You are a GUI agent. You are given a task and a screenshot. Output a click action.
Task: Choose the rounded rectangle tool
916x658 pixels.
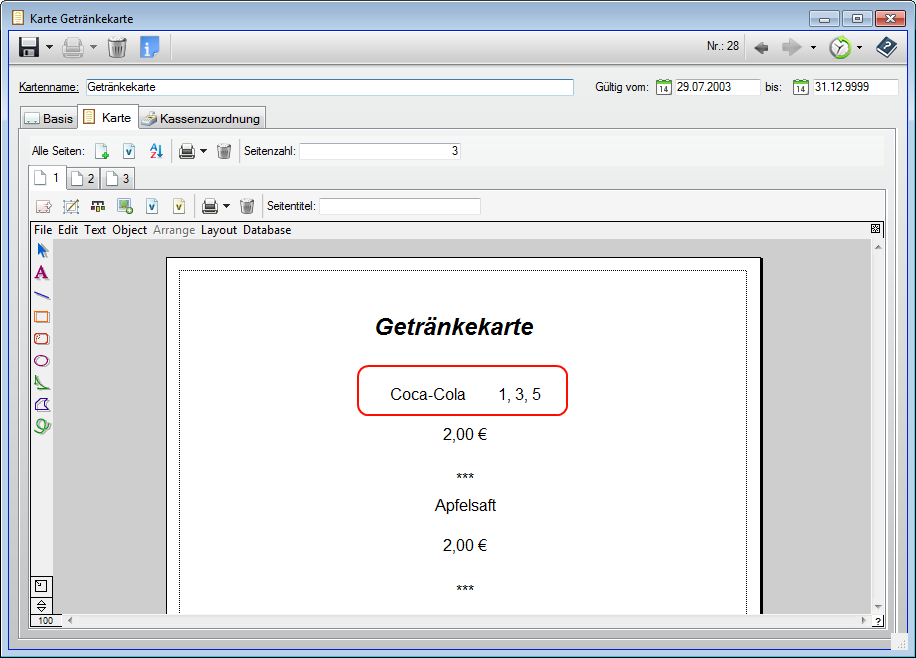tap(41, 339)
